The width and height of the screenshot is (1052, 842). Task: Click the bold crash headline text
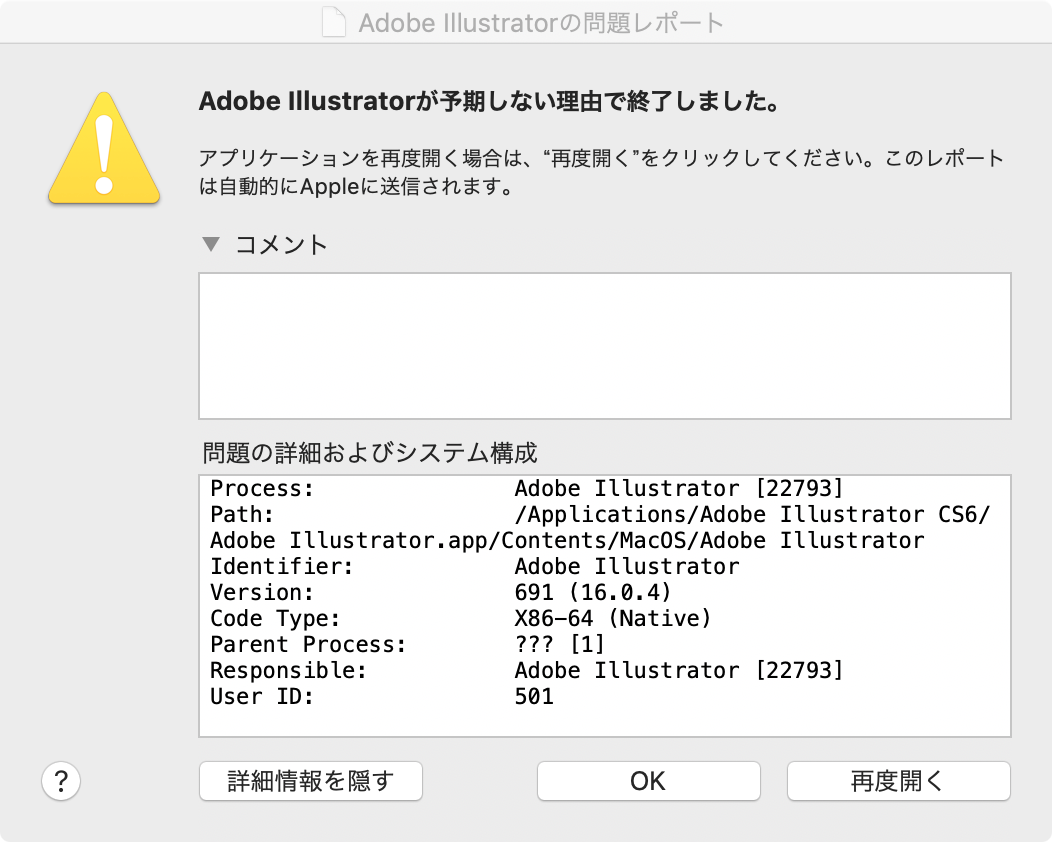click(x=490, y=101)
